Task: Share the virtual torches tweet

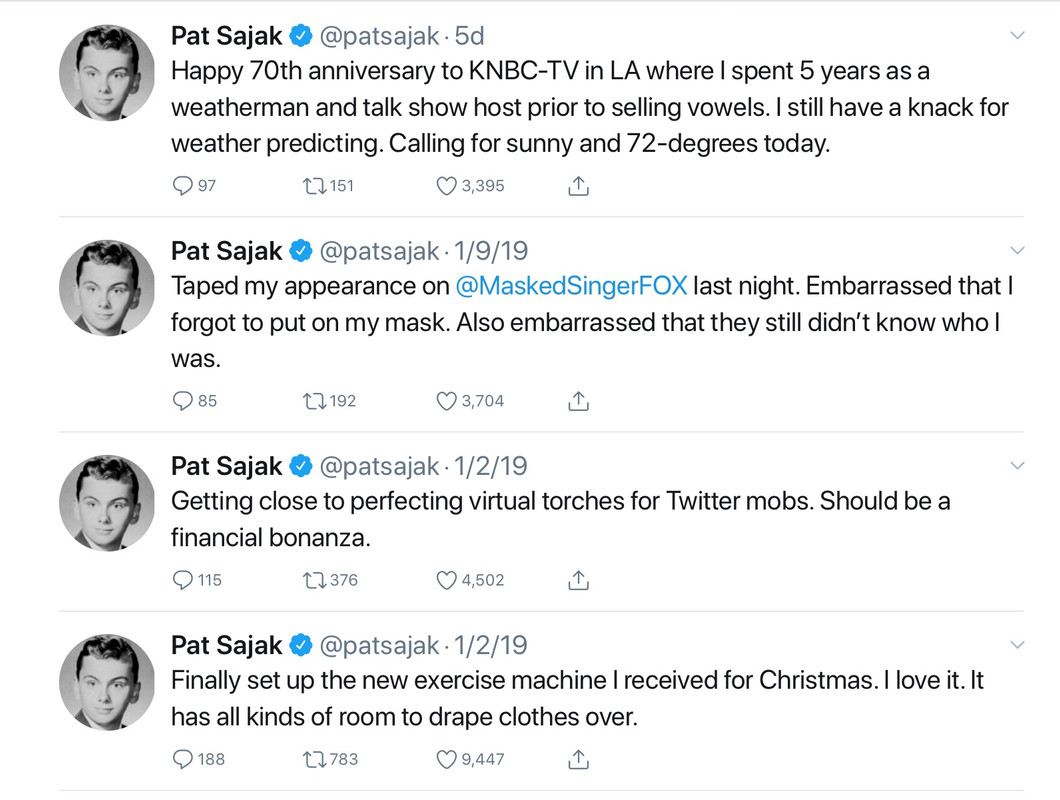Action: (578, 580)
